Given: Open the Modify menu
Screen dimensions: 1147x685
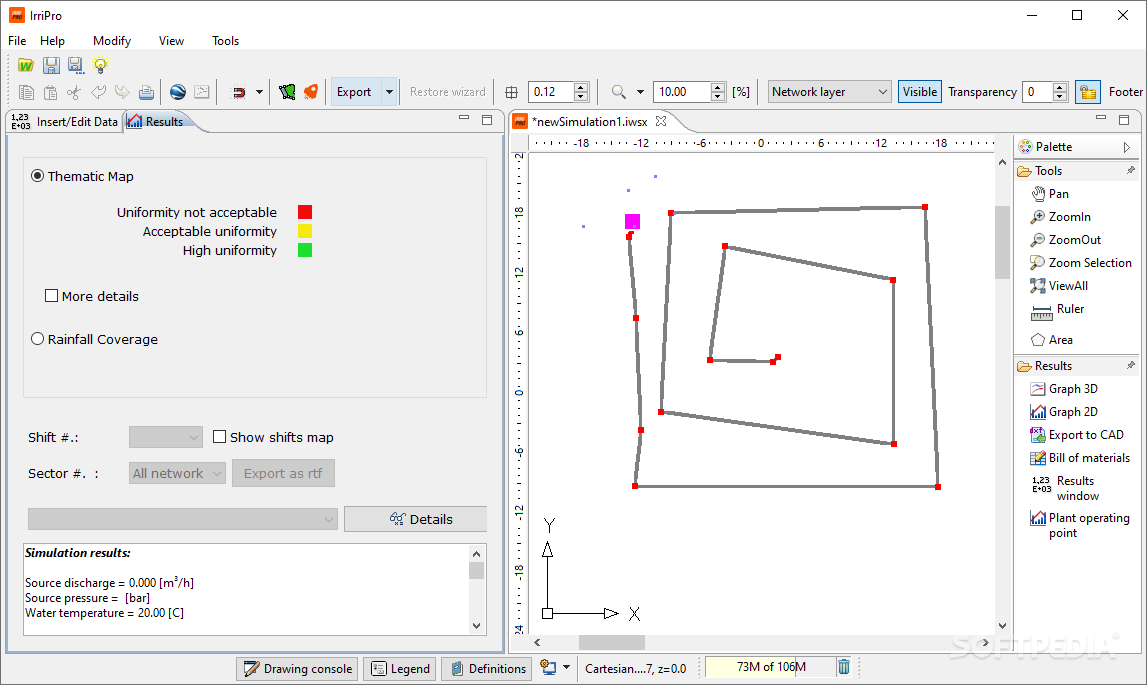Looking at the screenshot, I should [x=112, y=41].
